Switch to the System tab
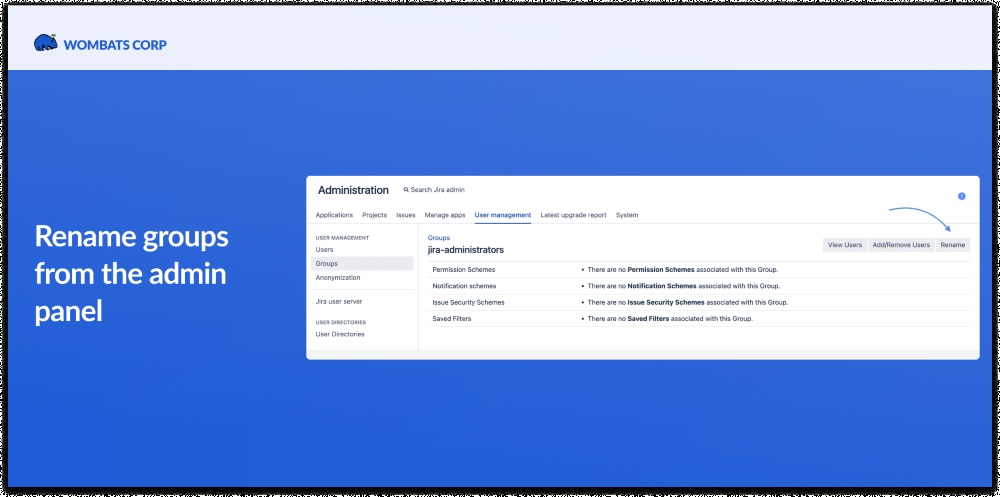This screenshot has height=497, width=1000. coord(627,215)
